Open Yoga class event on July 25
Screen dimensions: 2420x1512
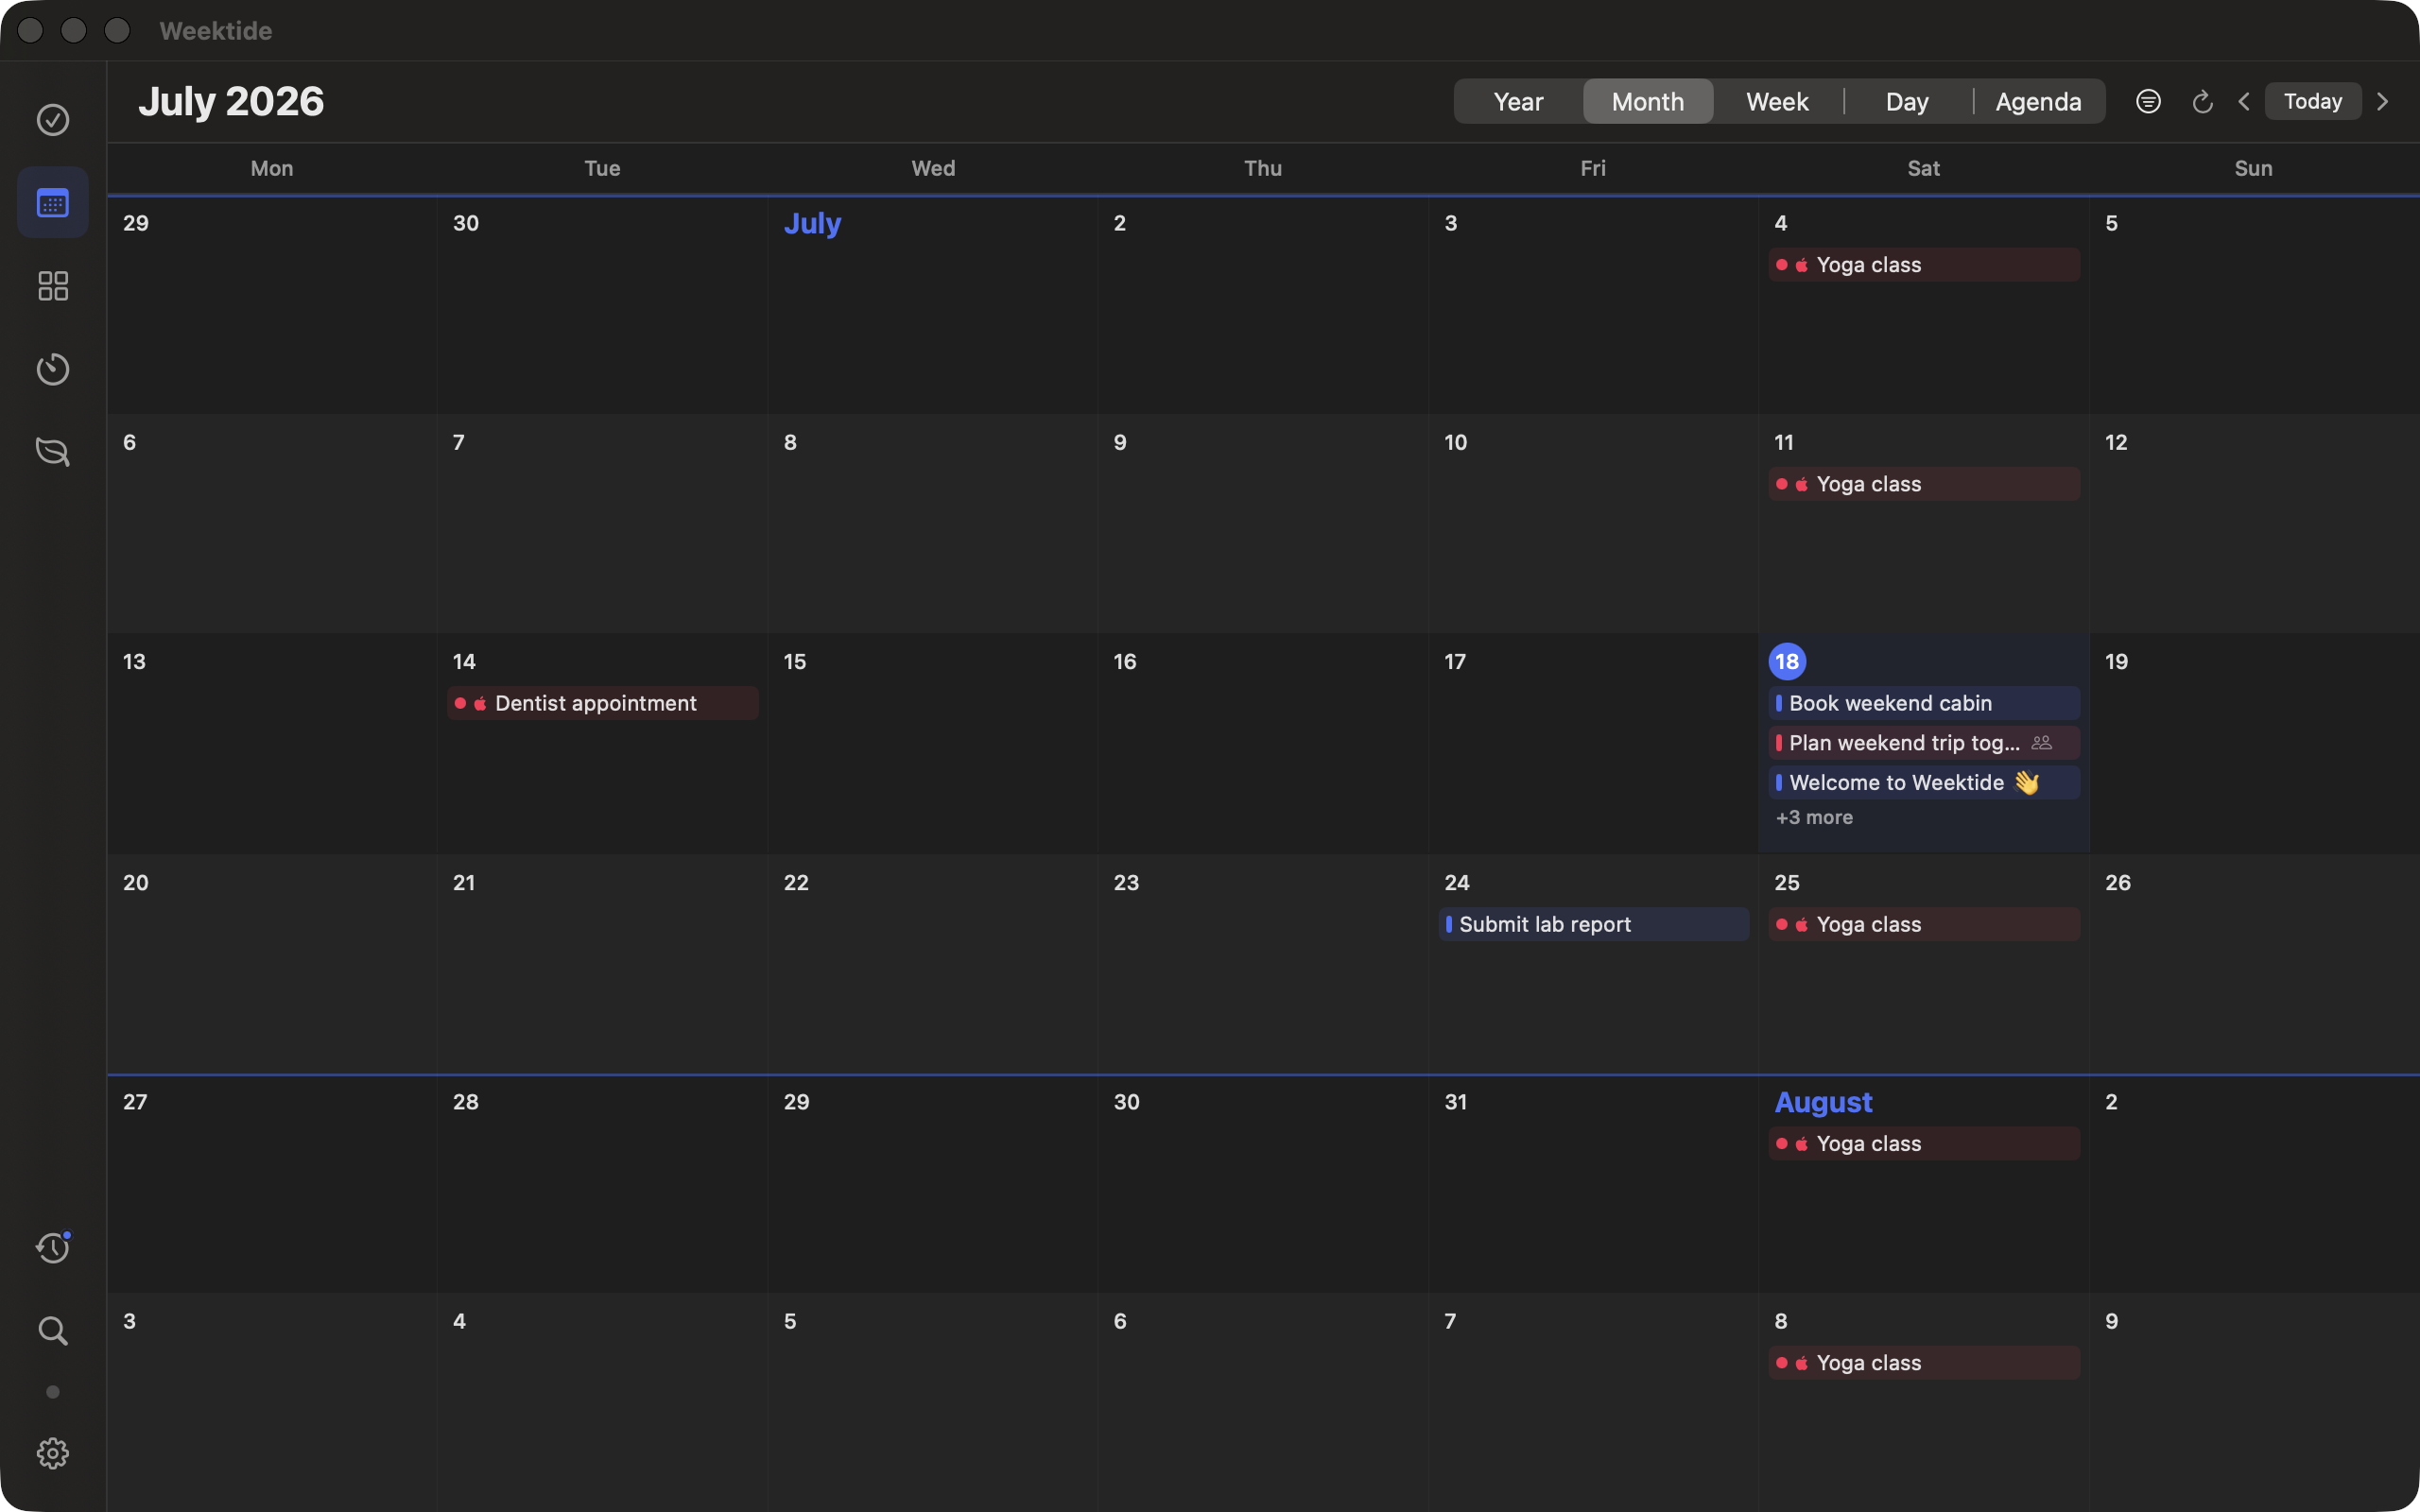click(1924, 924)
